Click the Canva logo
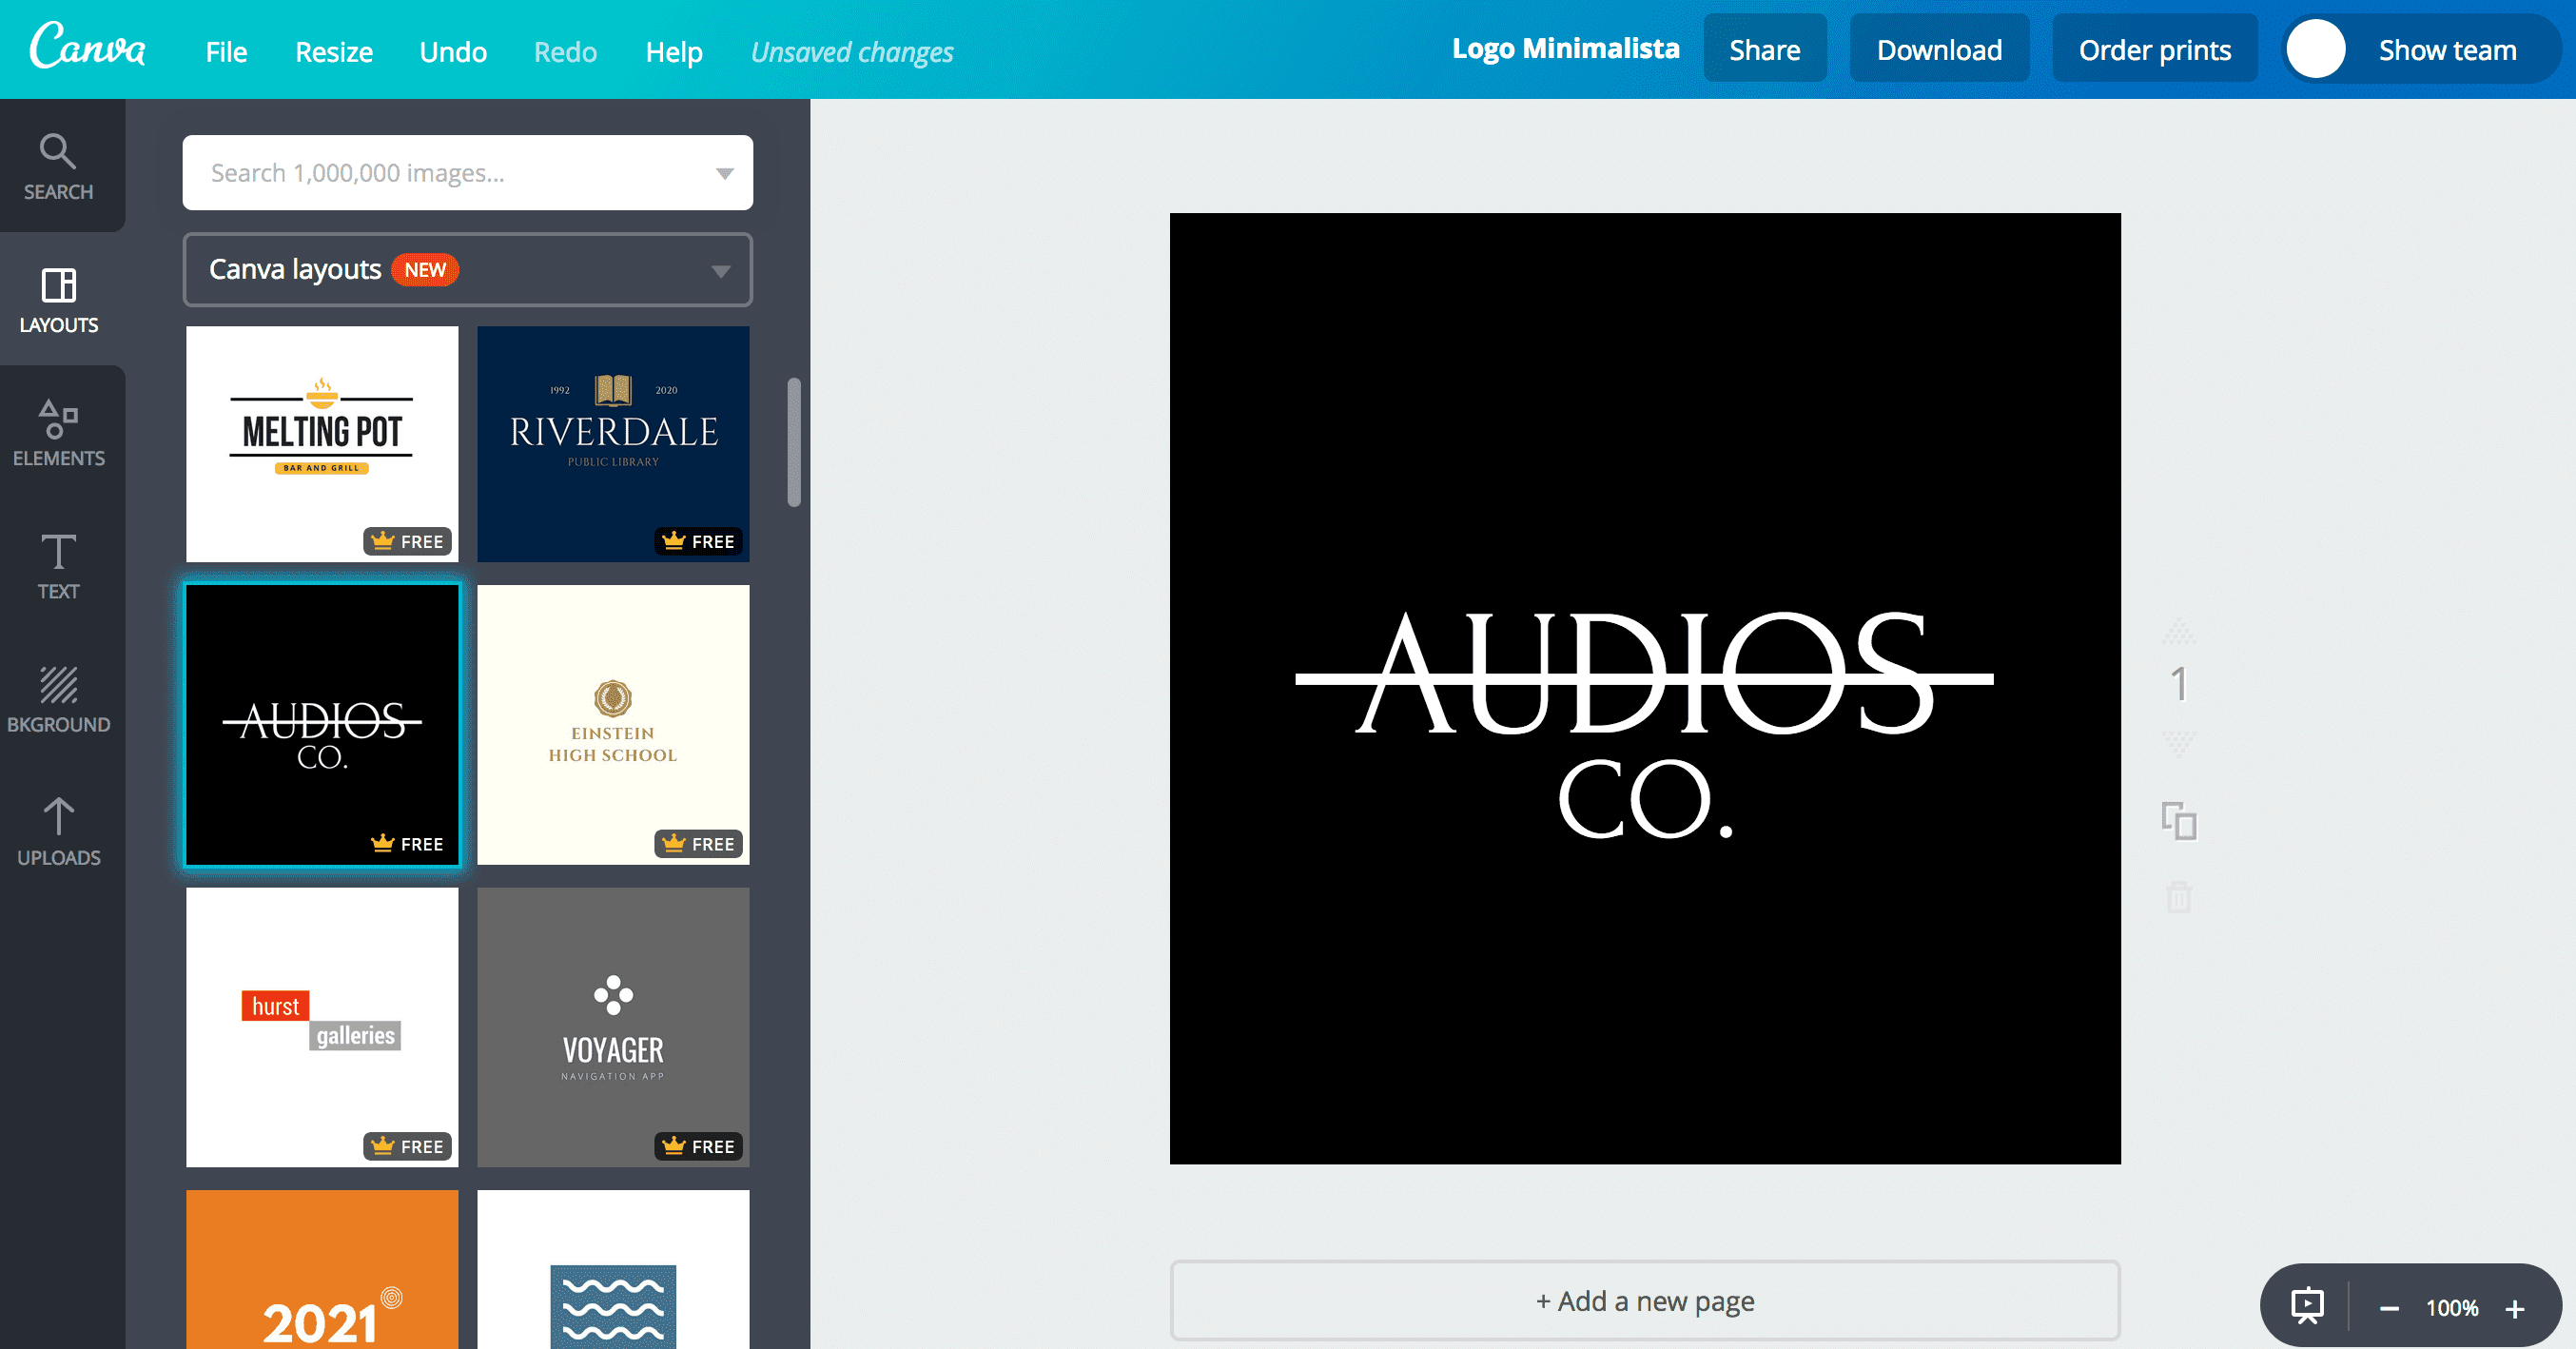 click(x=87, y=47)
